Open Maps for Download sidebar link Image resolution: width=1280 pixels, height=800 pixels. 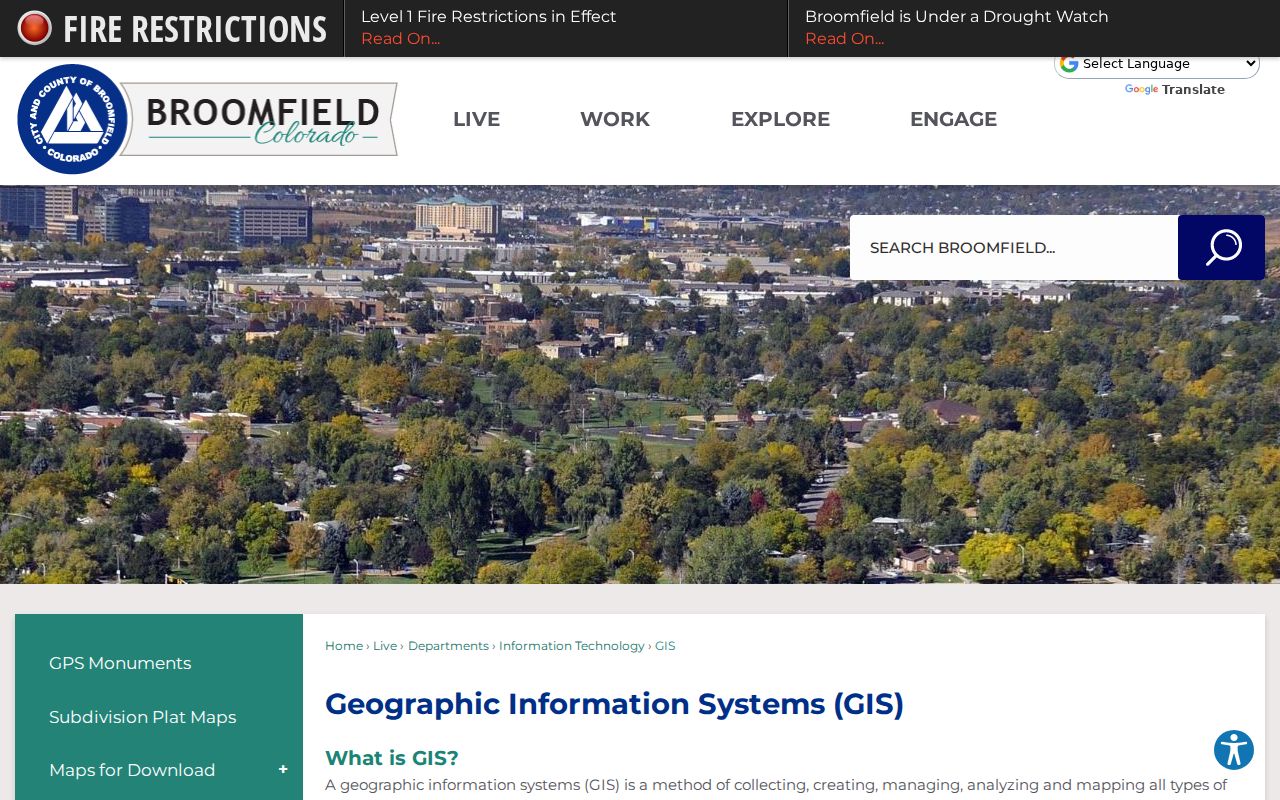132,770
